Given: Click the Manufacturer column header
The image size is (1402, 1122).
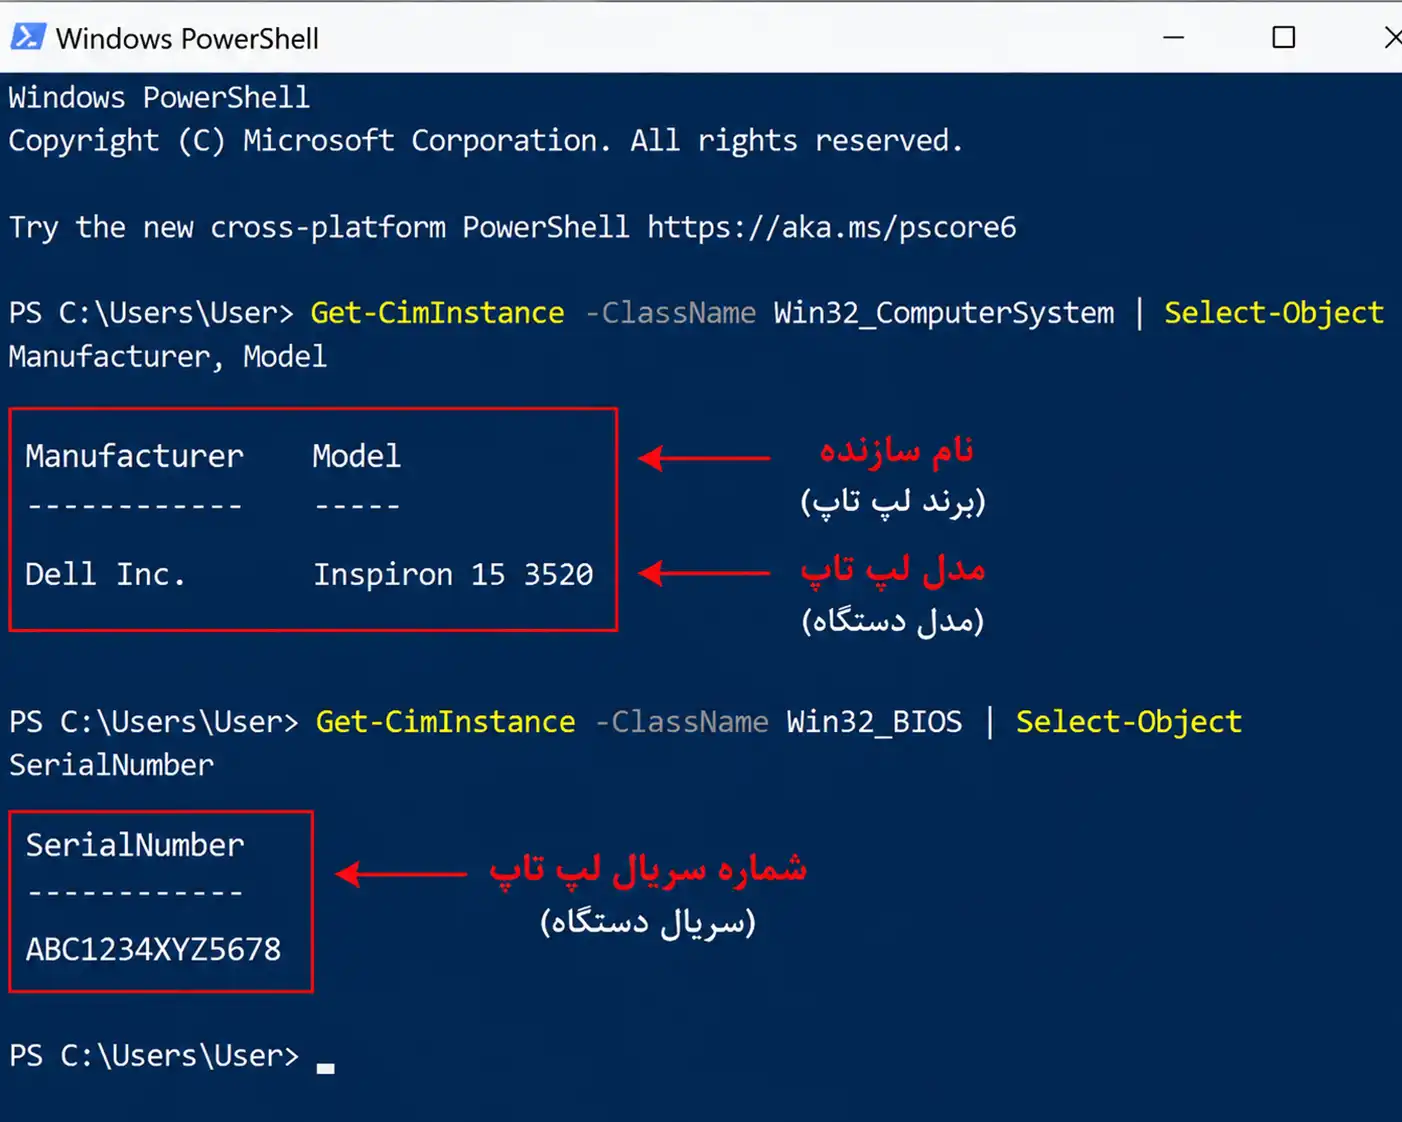Looking at the screenshot, I should 134,456.
